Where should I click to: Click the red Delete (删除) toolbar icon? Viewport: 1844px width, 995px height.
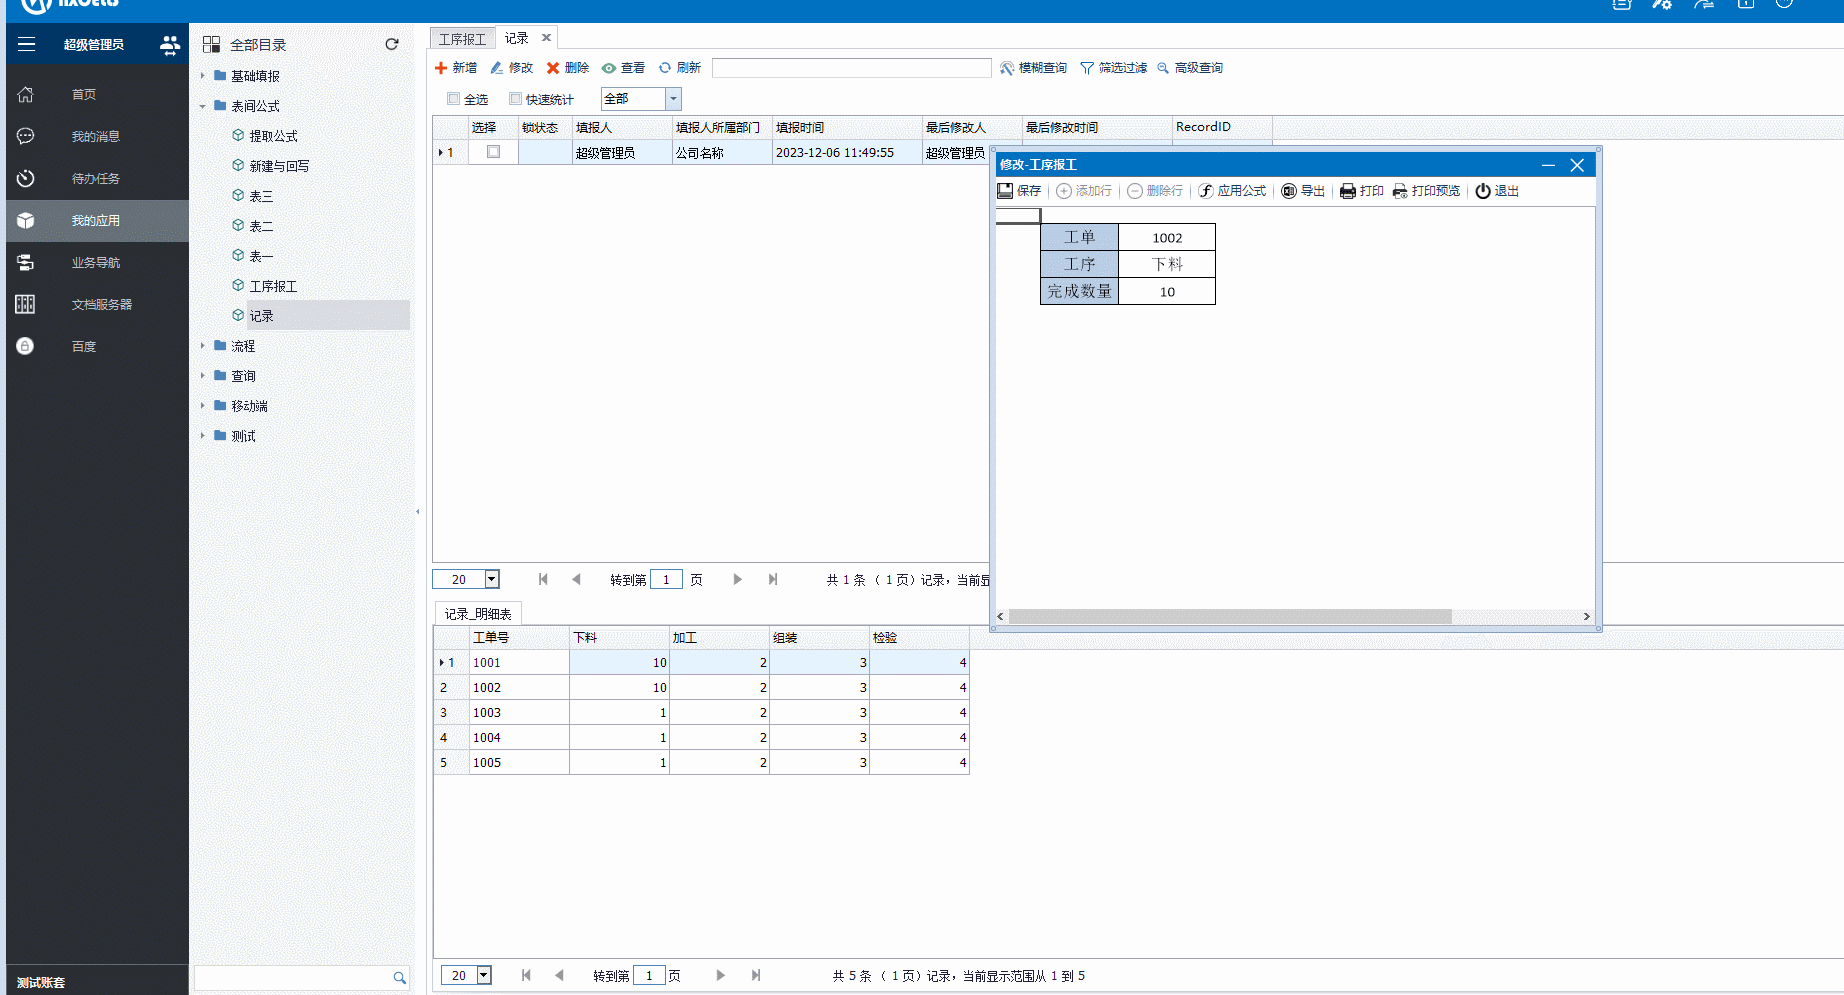coord(553,68)
